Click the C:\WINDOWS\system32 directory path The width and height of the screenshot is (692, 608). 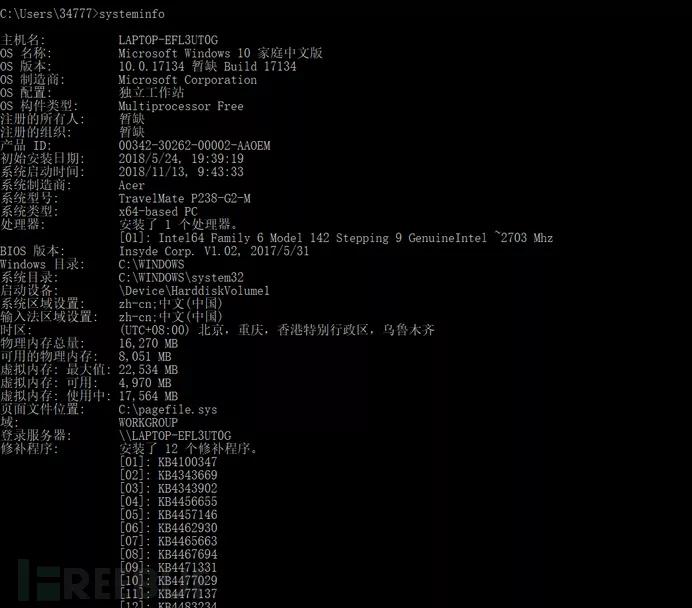[x=181, y=278]
